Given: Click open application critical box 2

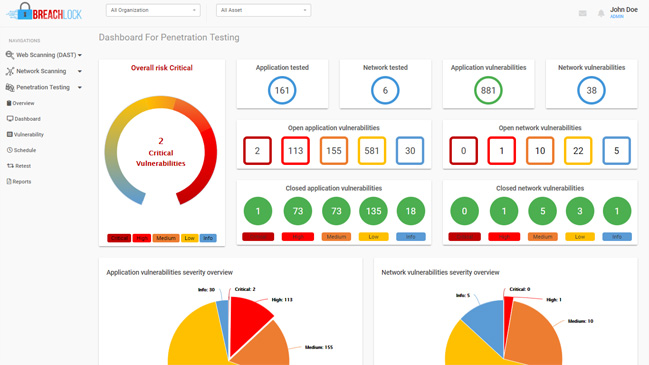Looking at the screenshot, I should pyautogui.click(x=257, y=151).
